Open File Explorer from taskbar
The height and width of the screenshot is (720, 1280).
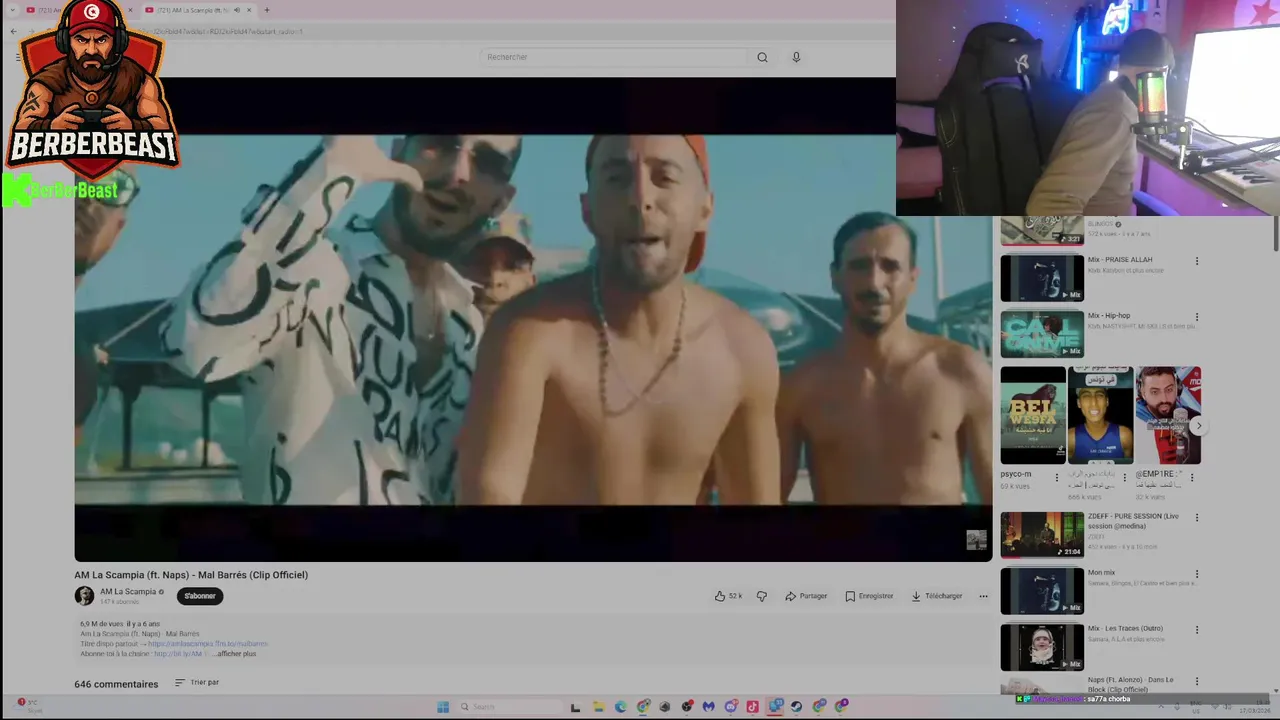point(598,707)
